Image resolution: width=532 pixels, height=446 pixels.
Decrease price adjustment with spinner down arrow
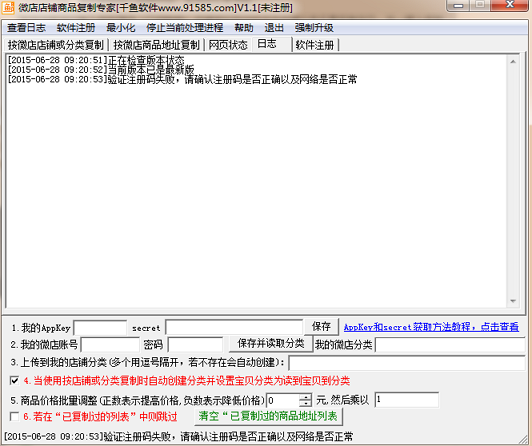pyautogui.click(x=305, y=403)
